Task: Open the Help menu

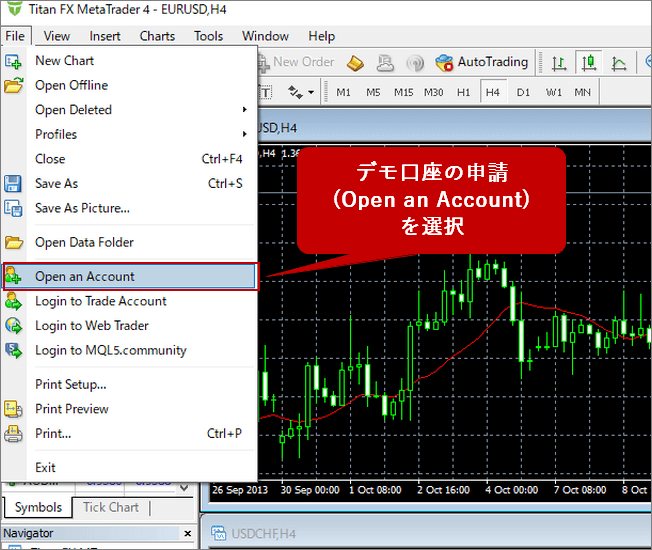Action: (x=321, y=36)
